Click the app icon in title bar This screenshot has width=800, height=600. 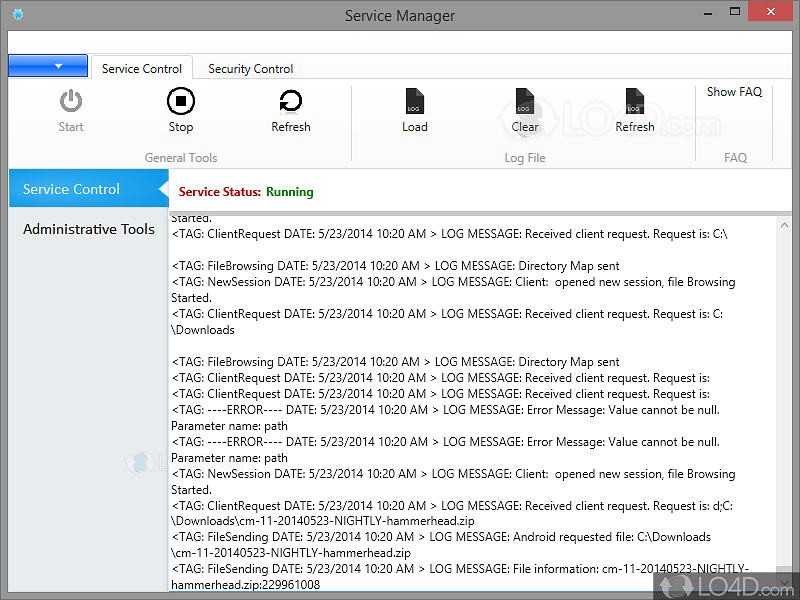pyautogui.click(x=17, y=15)
